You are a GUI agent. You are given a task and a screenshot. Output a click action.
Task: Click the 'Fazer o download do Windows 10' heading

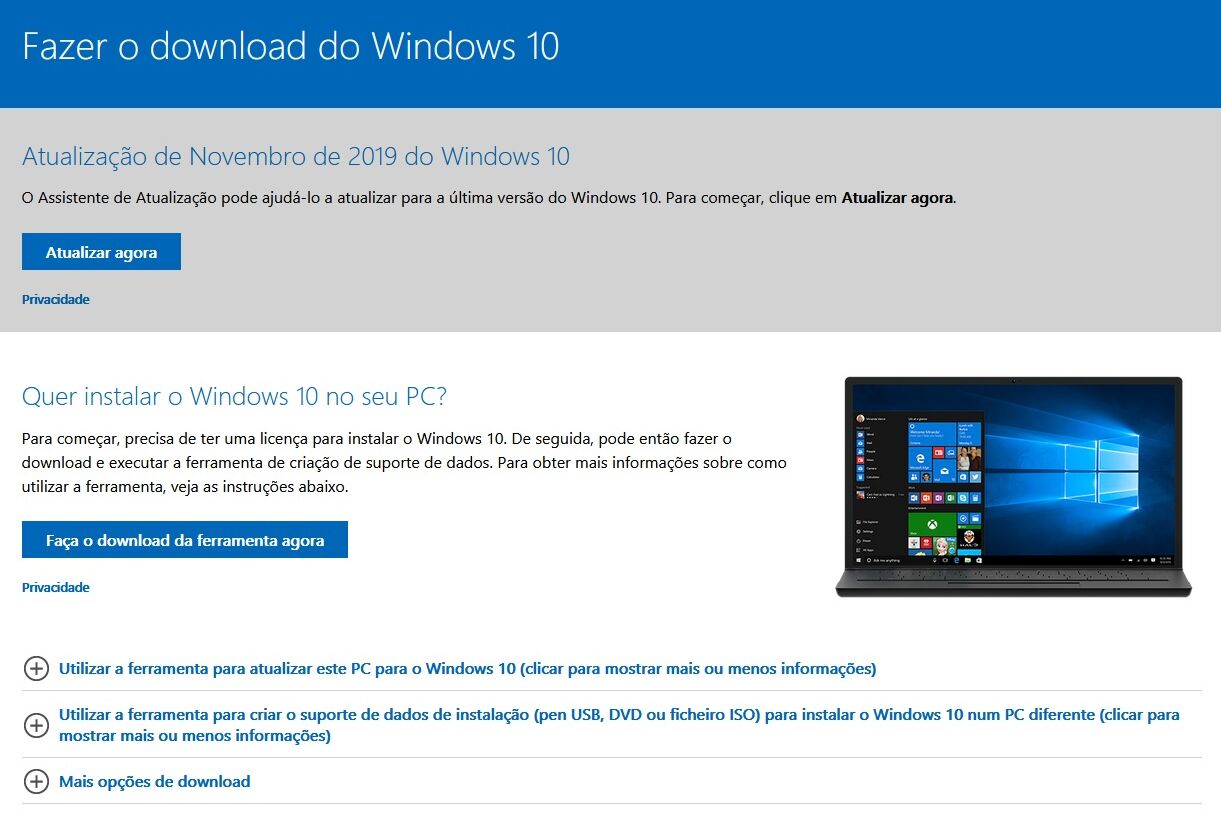click(x=291, y=46)
